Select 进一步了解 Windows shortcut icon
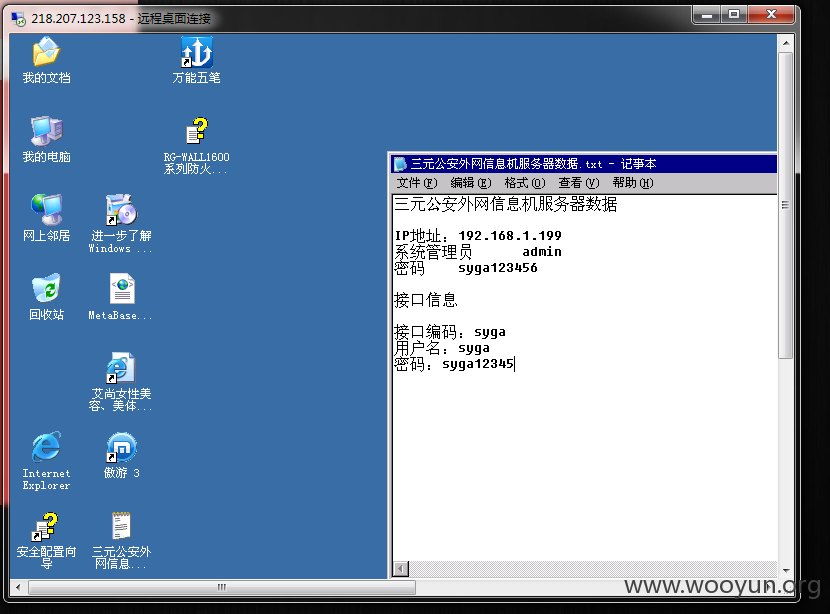This screenshot has width=830, height=614. [121, 224]
